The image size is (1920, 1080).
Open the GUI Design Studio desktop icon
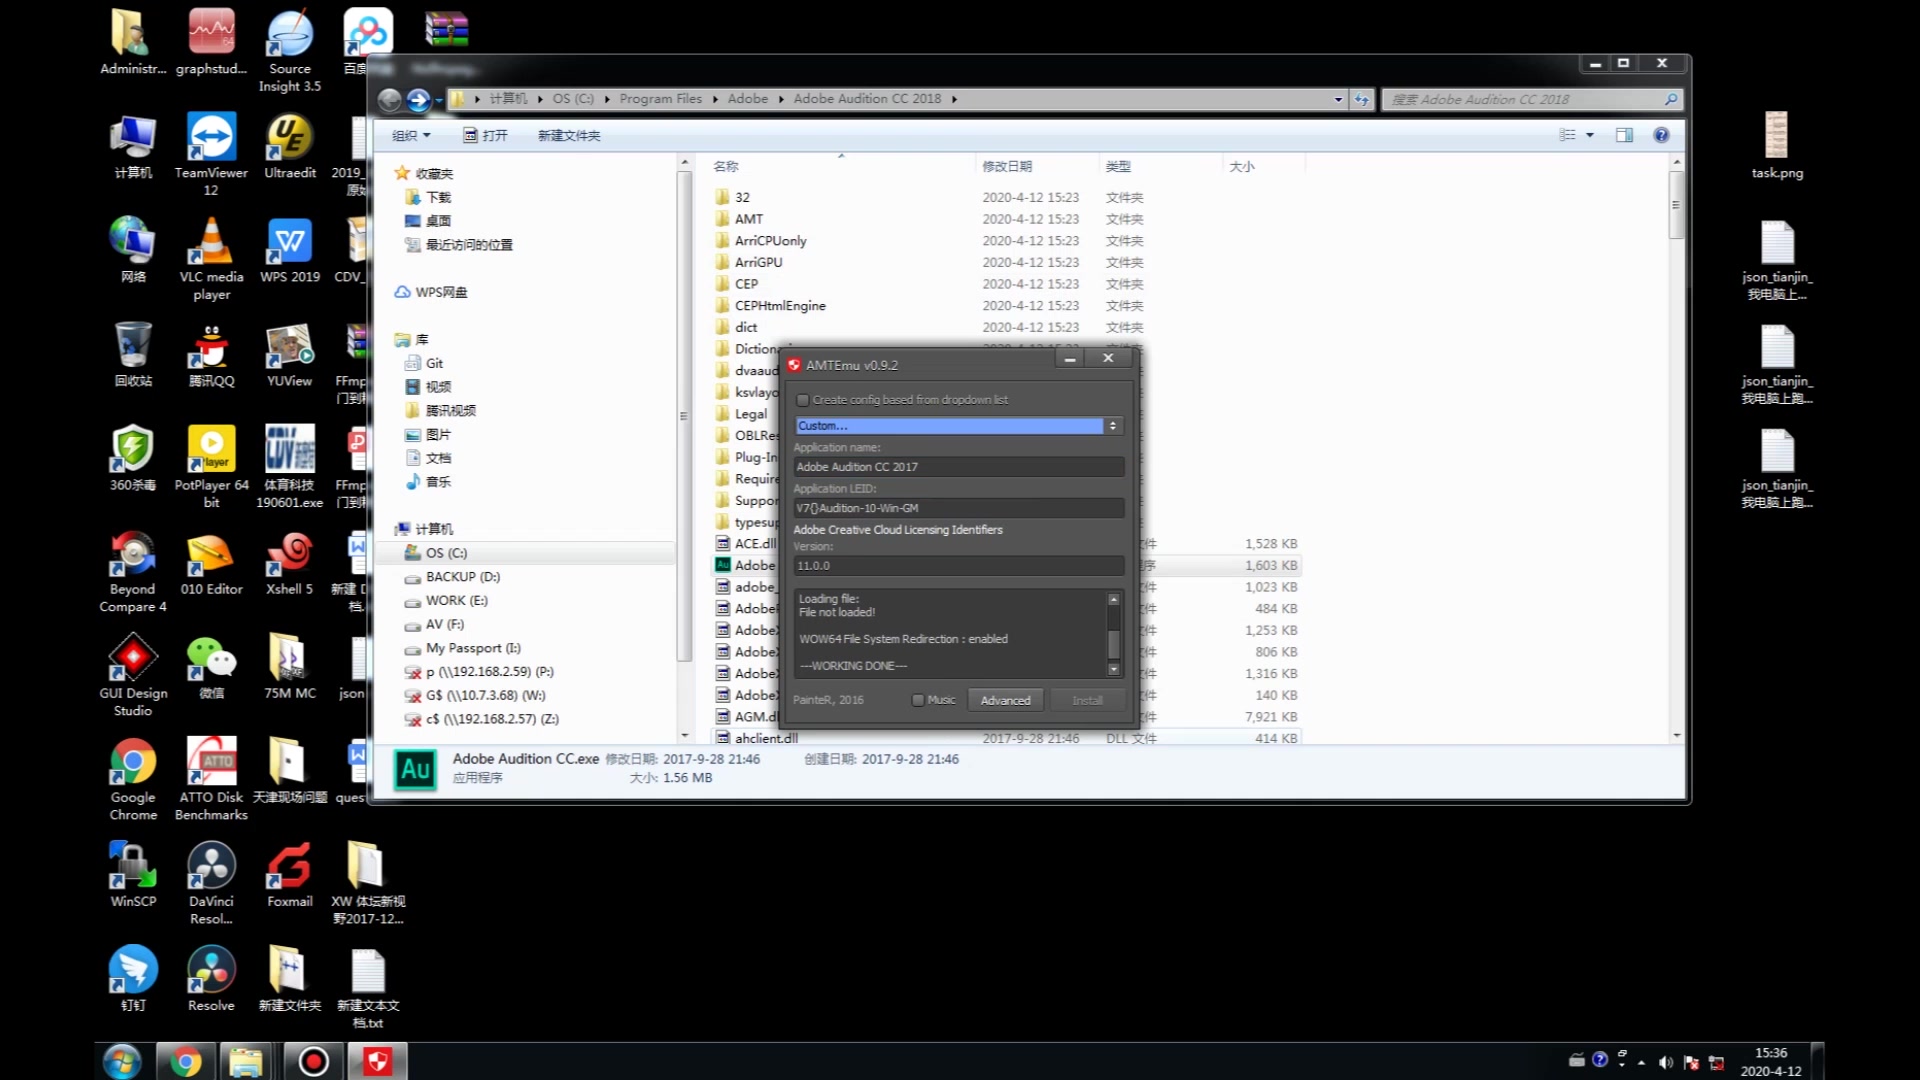(x=133, y=675)
